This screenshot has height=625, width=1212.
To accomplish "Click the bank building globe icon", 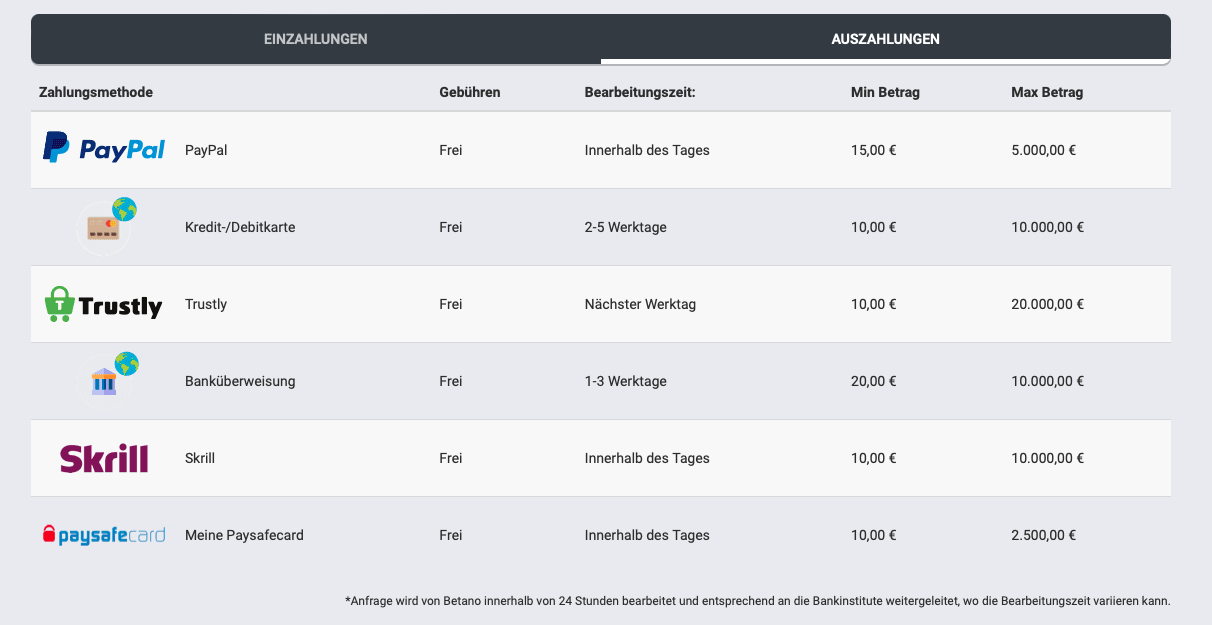I will point(108,378).
